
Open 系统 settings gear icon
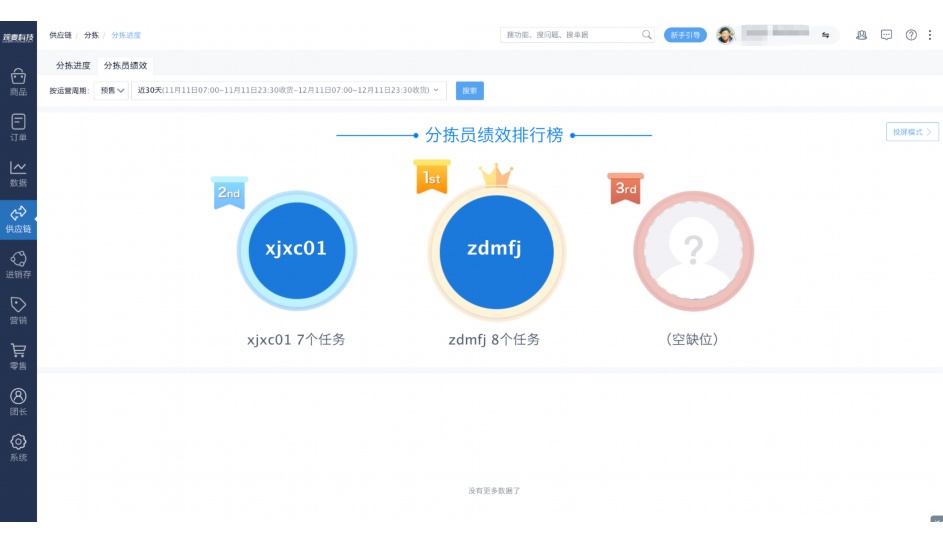coord(18,447)
